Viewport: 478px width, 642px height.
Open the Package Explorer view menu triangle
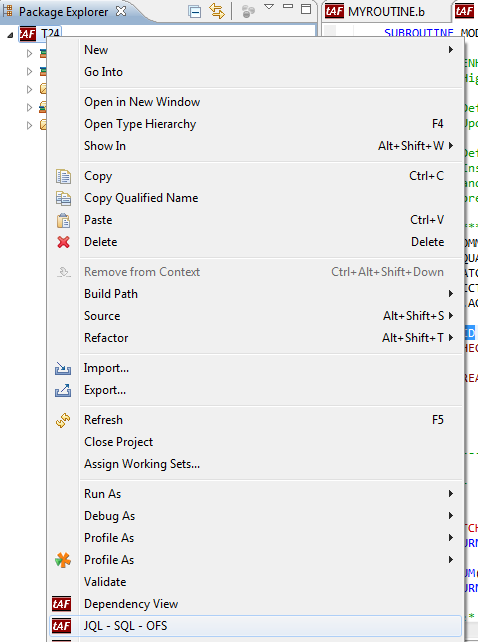(269, 7)
